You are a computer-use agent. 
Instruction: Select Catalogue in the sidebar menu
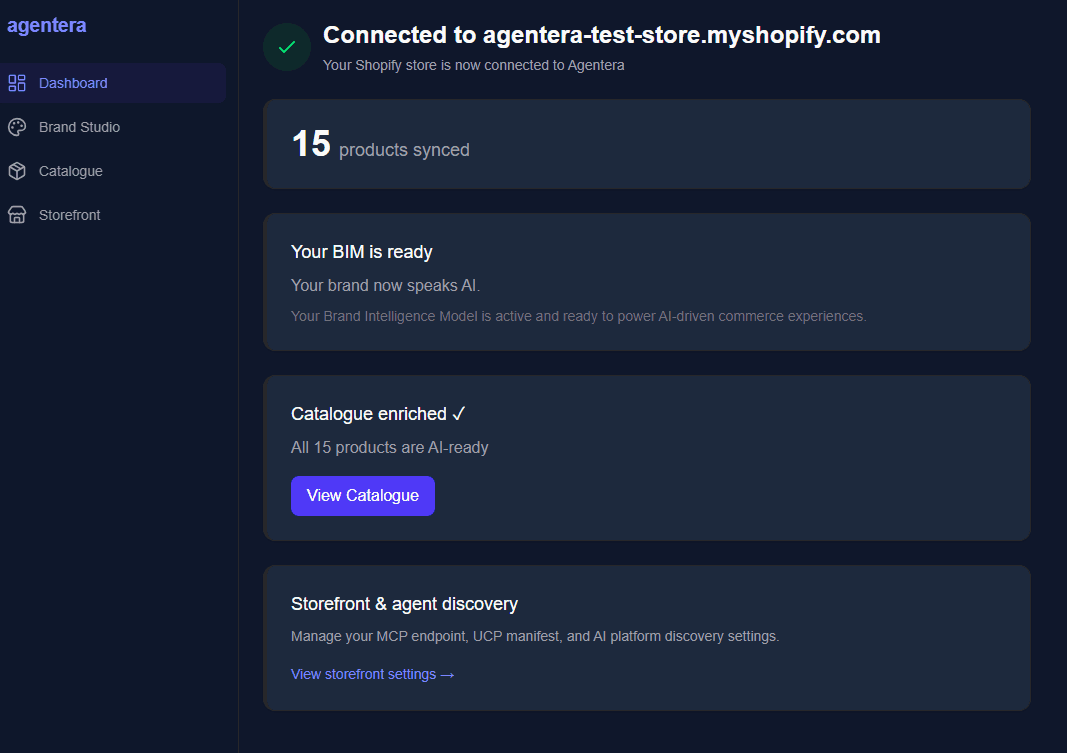[x=68, y=171]
